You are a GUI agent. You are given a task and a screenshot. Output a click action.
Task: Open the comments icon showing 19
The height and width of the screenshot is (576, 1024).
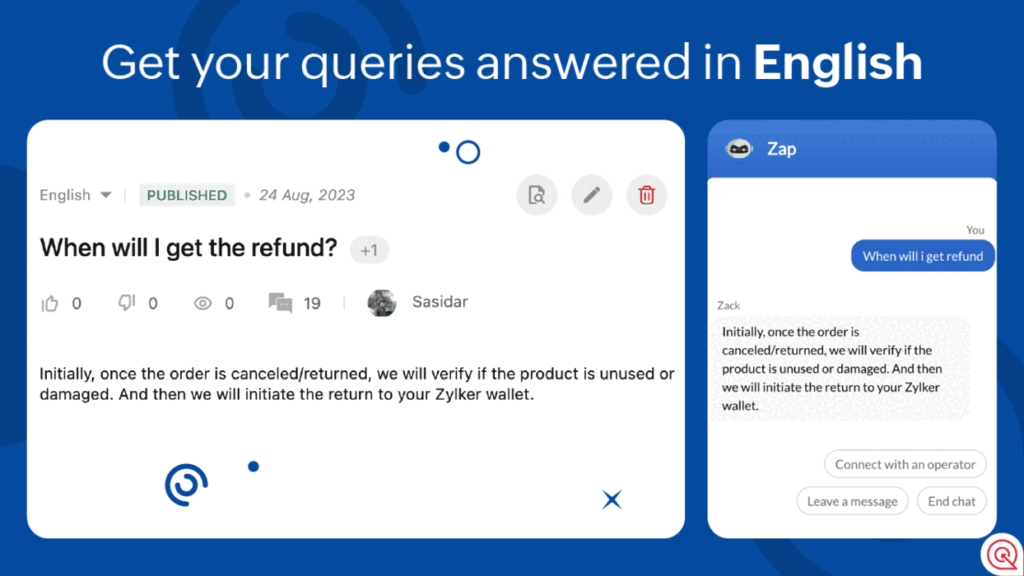280,302
